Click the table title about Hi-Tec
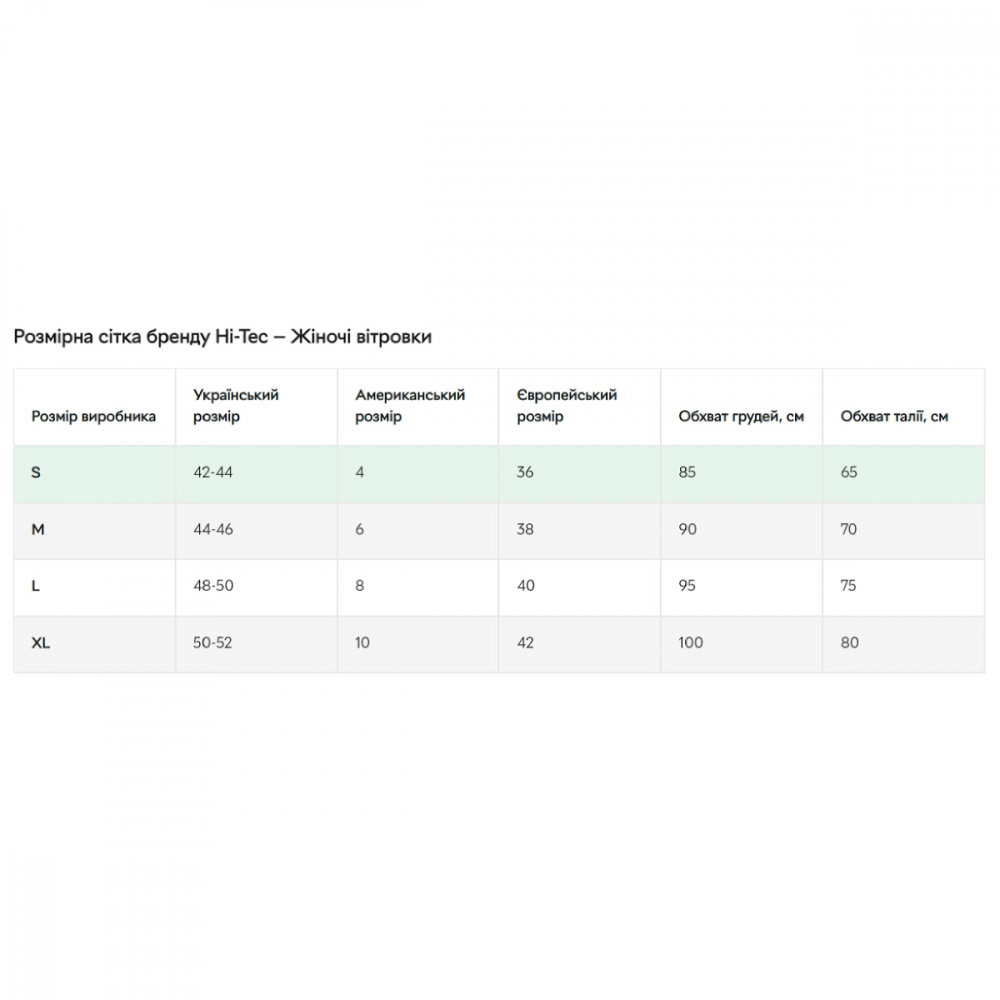This screenshot has height=1000, width=1000. coord(222,337)
